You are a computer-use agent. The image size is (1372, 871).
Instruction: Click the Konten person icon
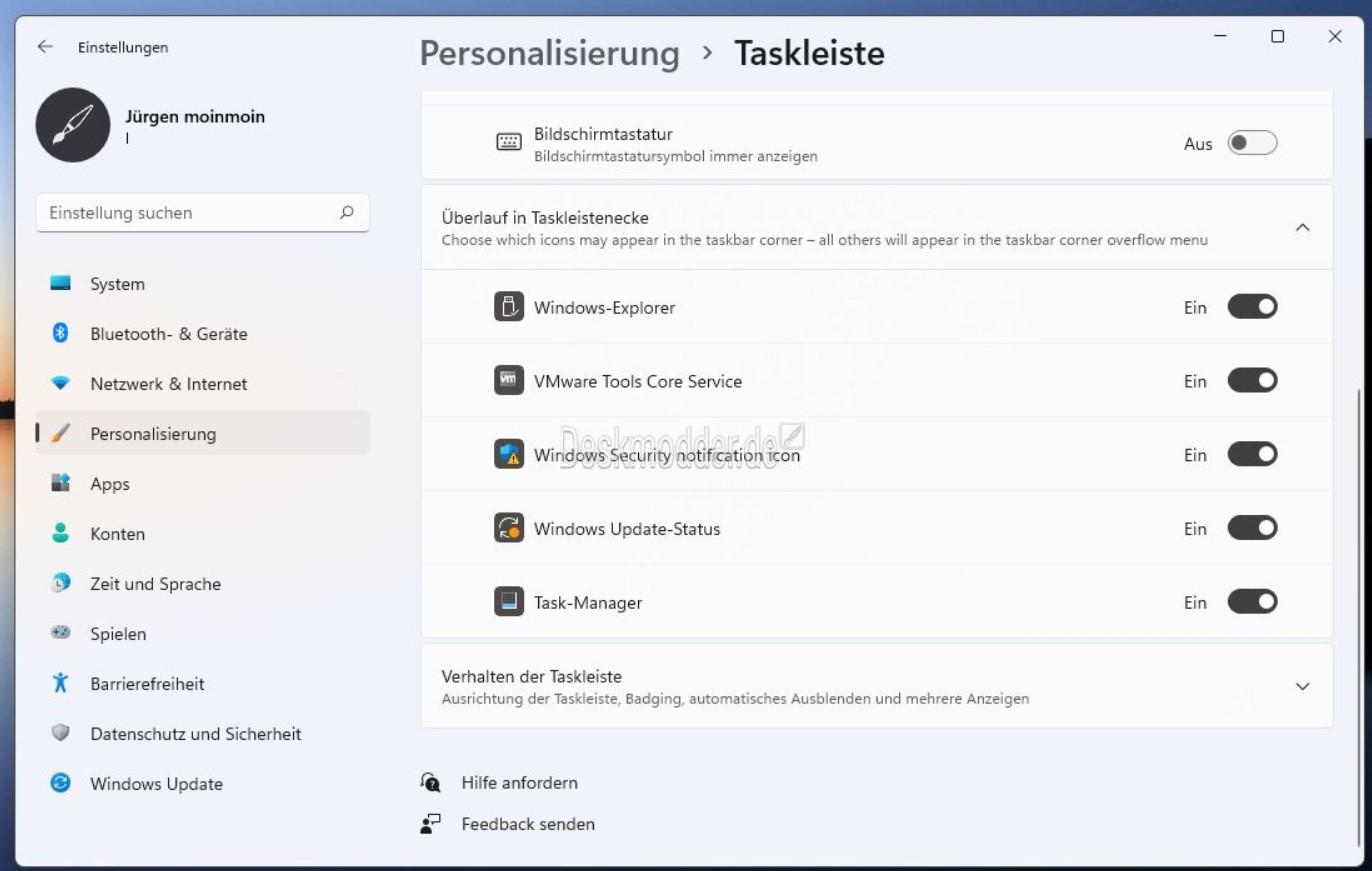pyautogui.click(x=61, y=534)
